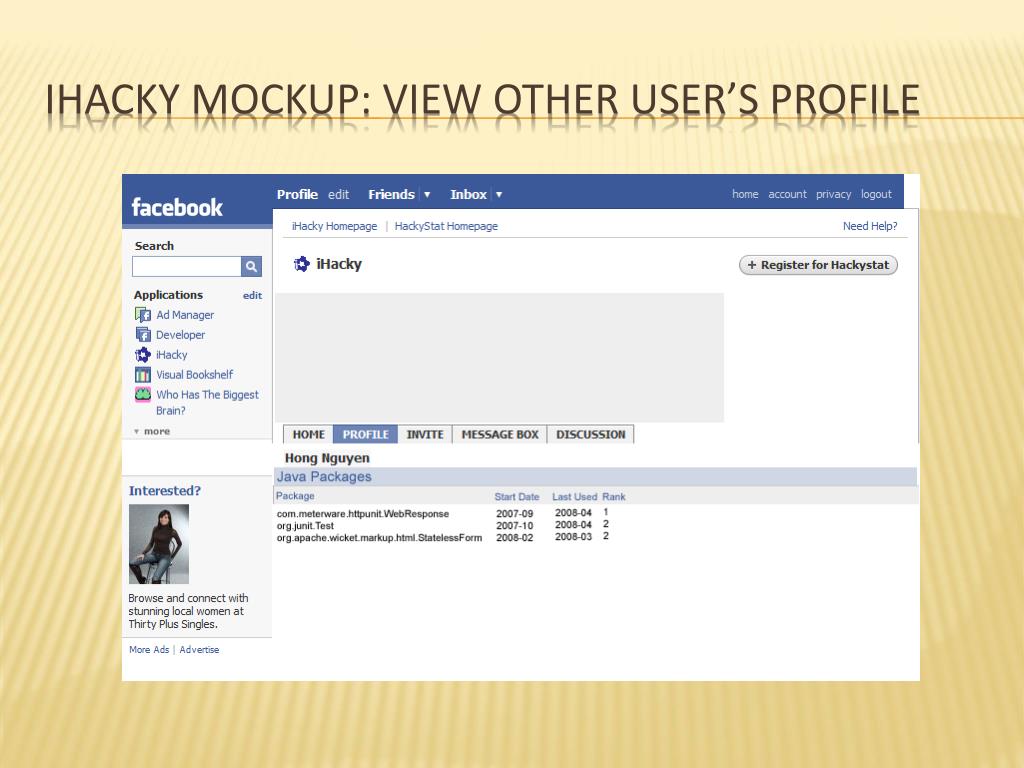Click the iHacky logo beside the page title
The height and width of the screenshot is (768, 1024).
click(301, 264)
